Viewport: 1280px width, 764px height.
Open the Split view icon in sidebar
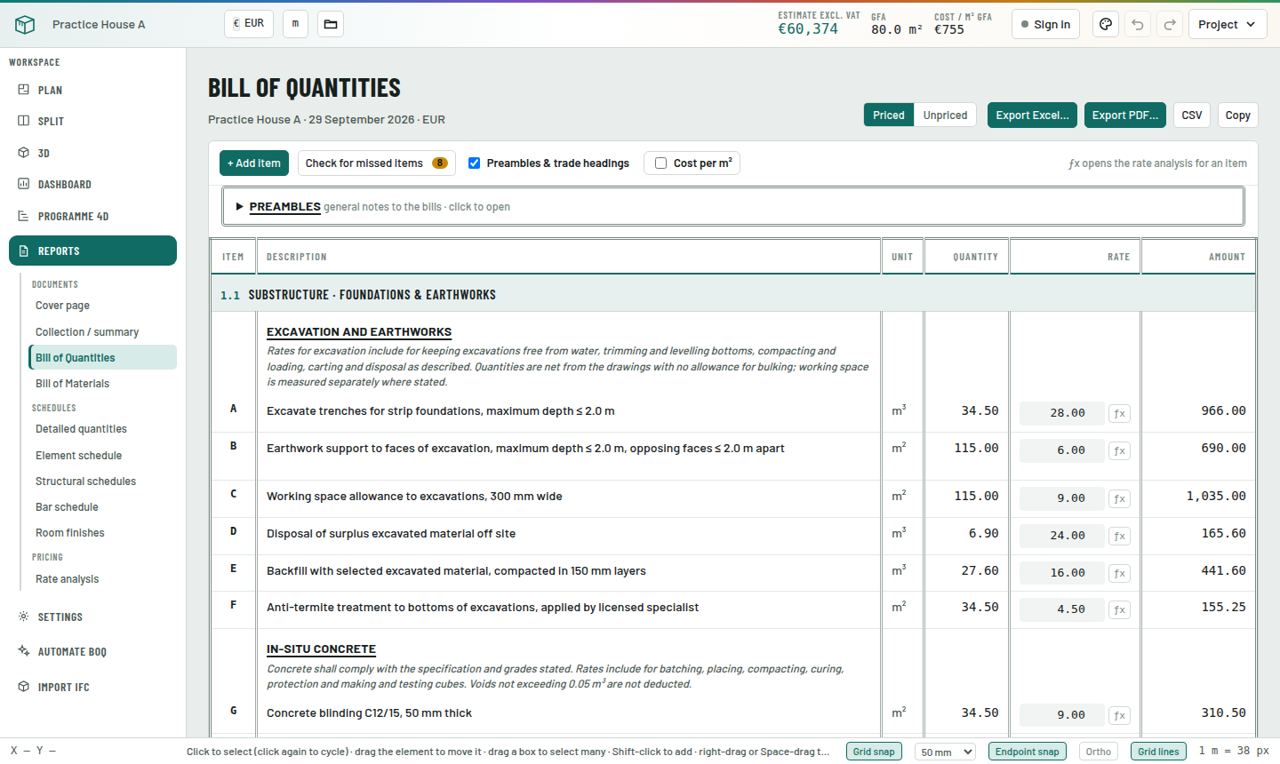click(24, 121)
